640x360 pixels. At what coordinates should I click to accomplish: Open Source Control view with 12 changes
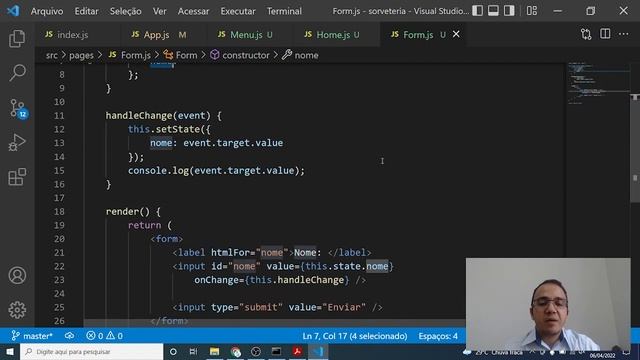tap(18, 108)
